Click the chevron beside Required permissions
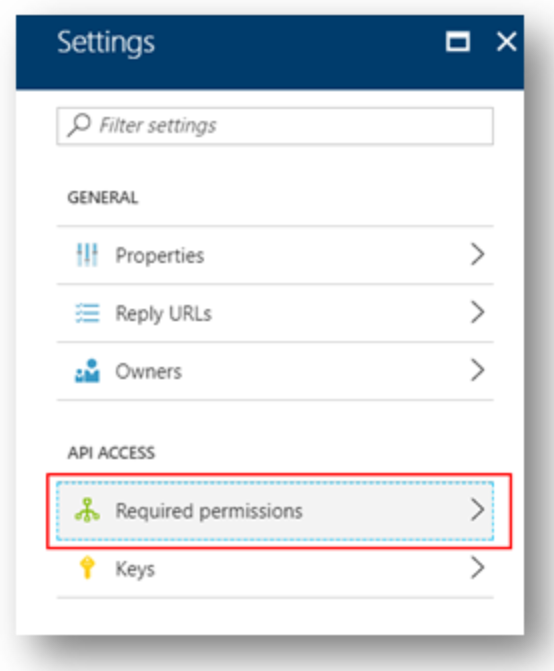This screenshot has width=554, height=671. click(477, 510)
